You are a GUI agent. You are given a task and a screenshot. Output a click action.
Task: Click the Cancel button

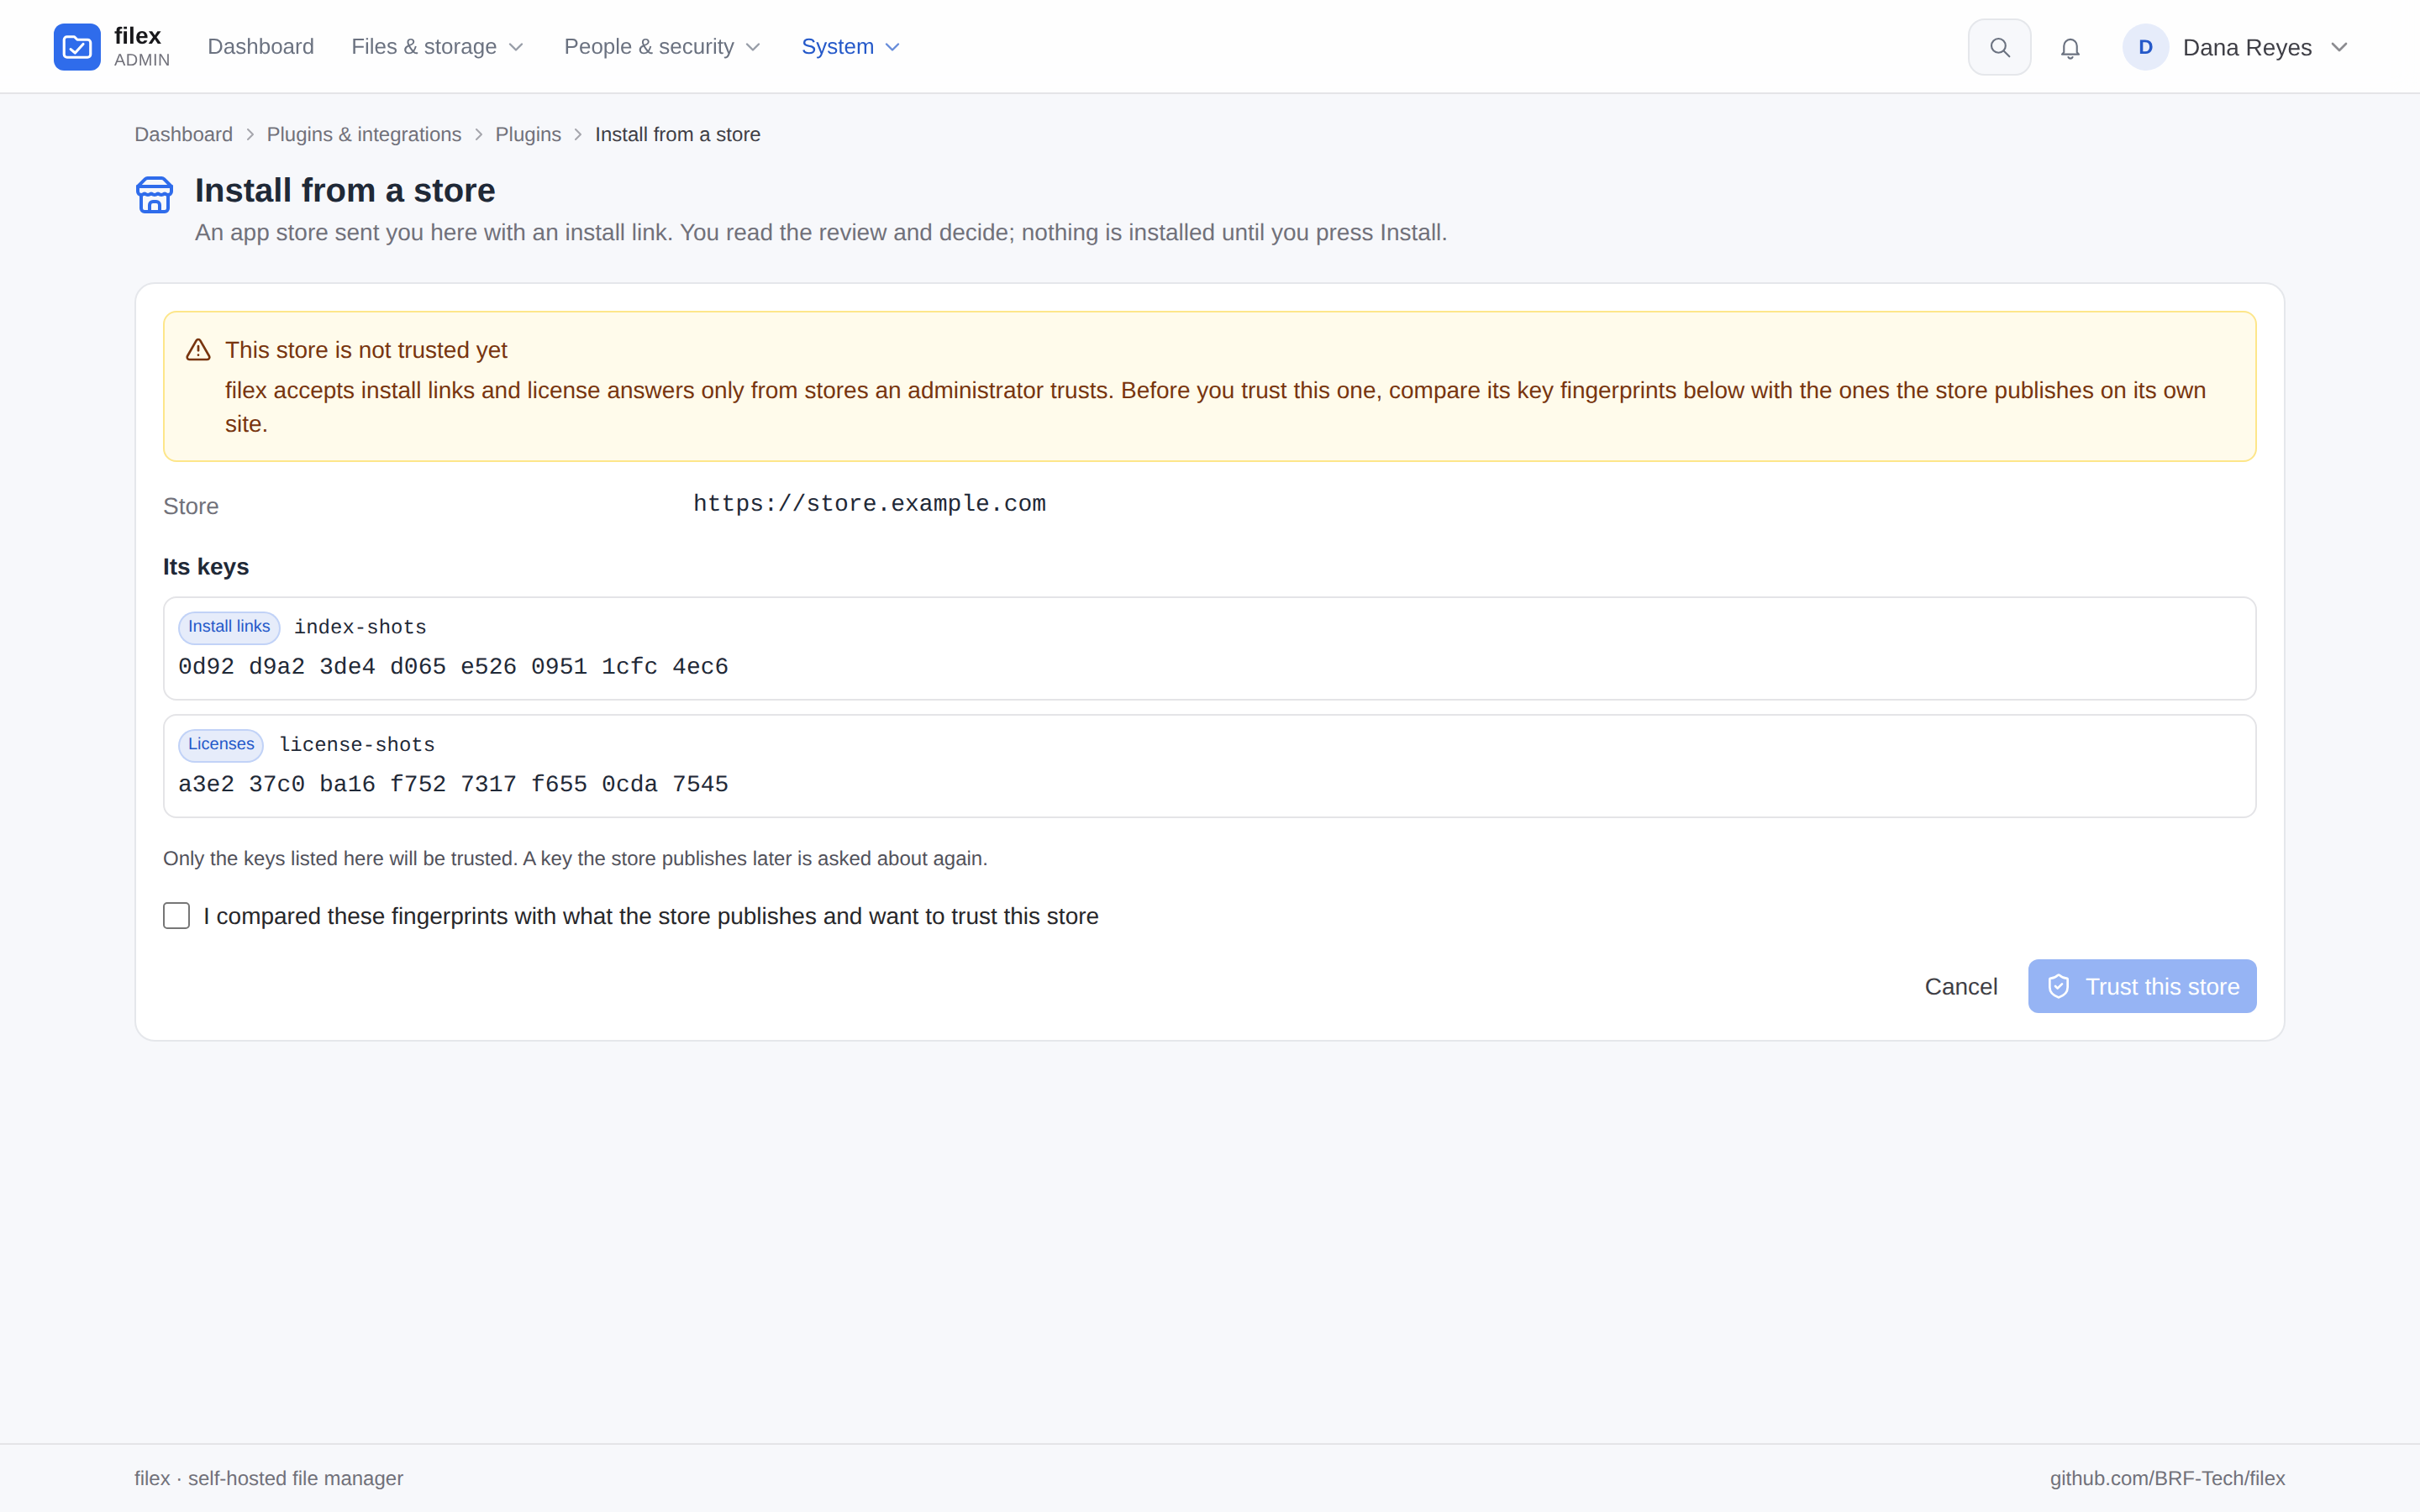1960,987
